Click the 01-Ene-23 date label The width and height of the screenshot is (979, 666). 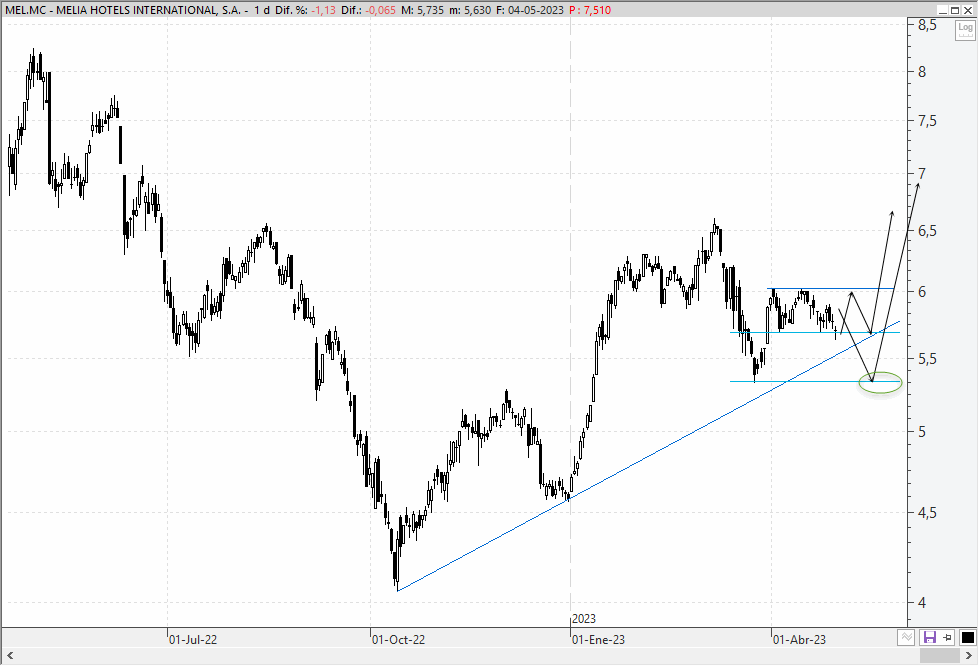click(x=599, y=640)
